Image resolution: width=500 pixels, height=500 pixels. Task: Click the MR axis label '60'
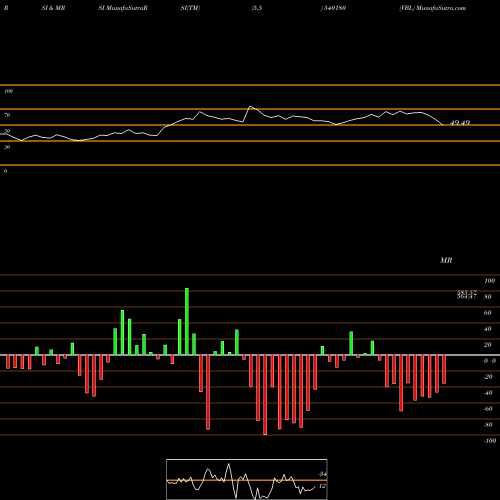coord(488,313)
